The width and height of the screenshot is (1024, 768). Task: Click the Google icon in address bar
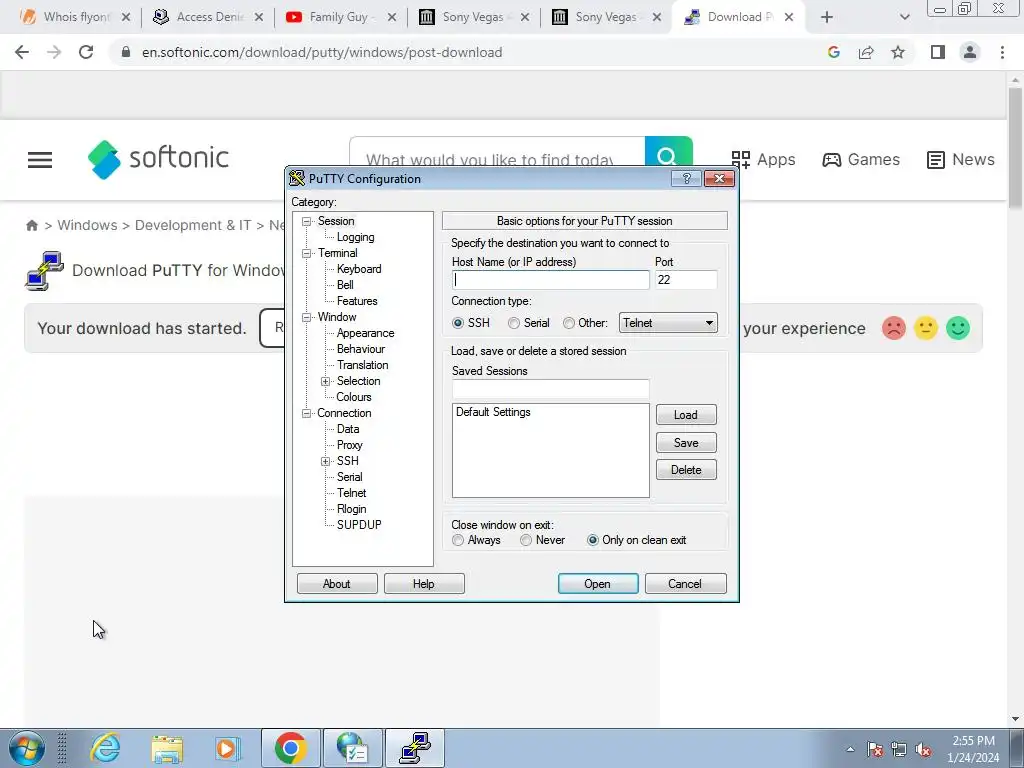pyautogui.click(x=833, y=52)
